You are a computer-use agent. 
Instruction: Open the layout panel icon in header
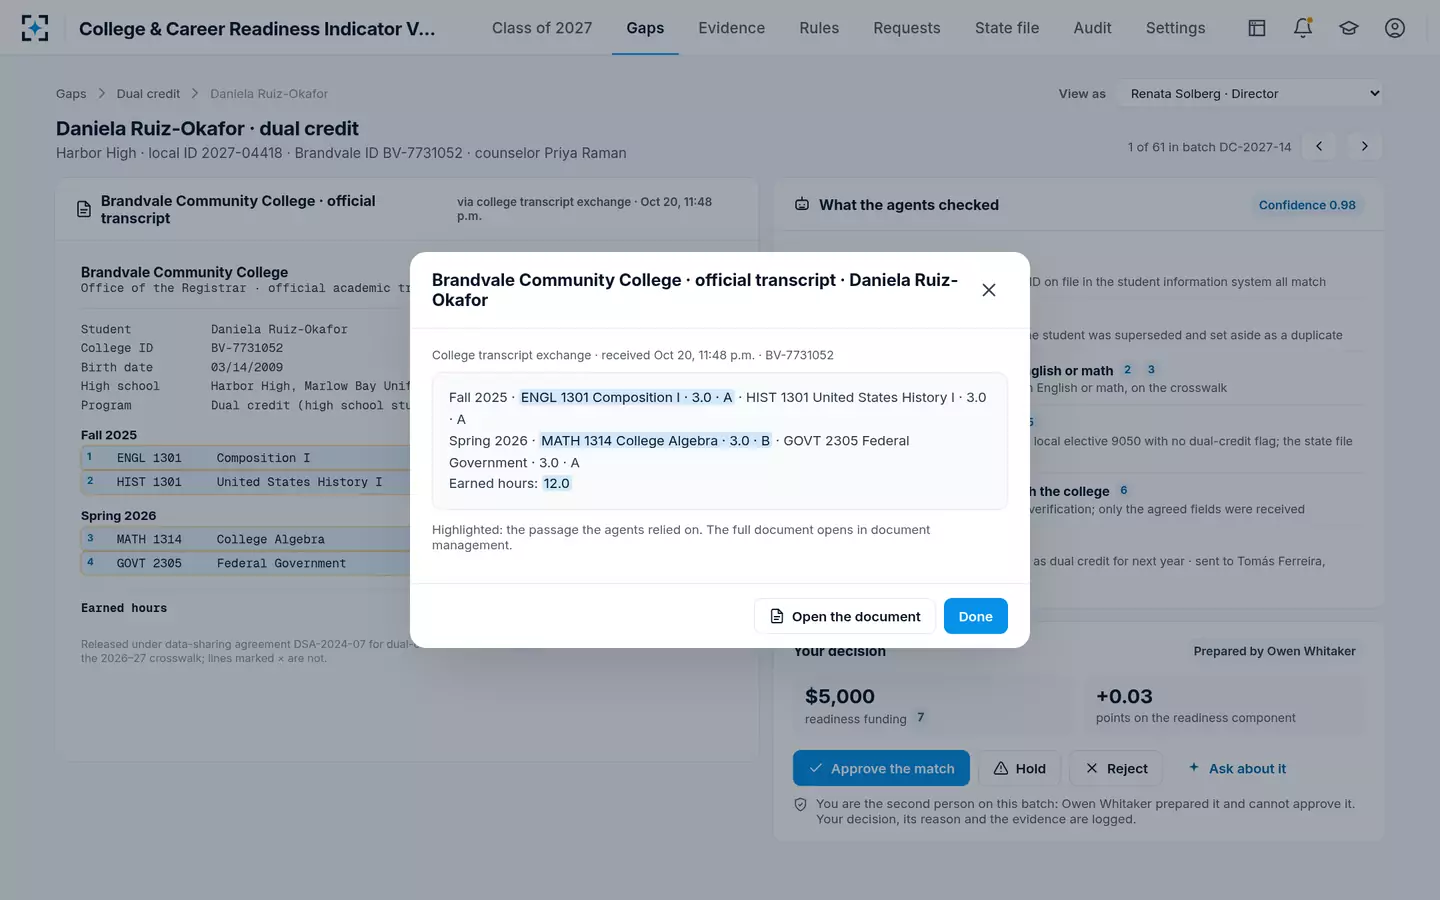click(1257, 28)
